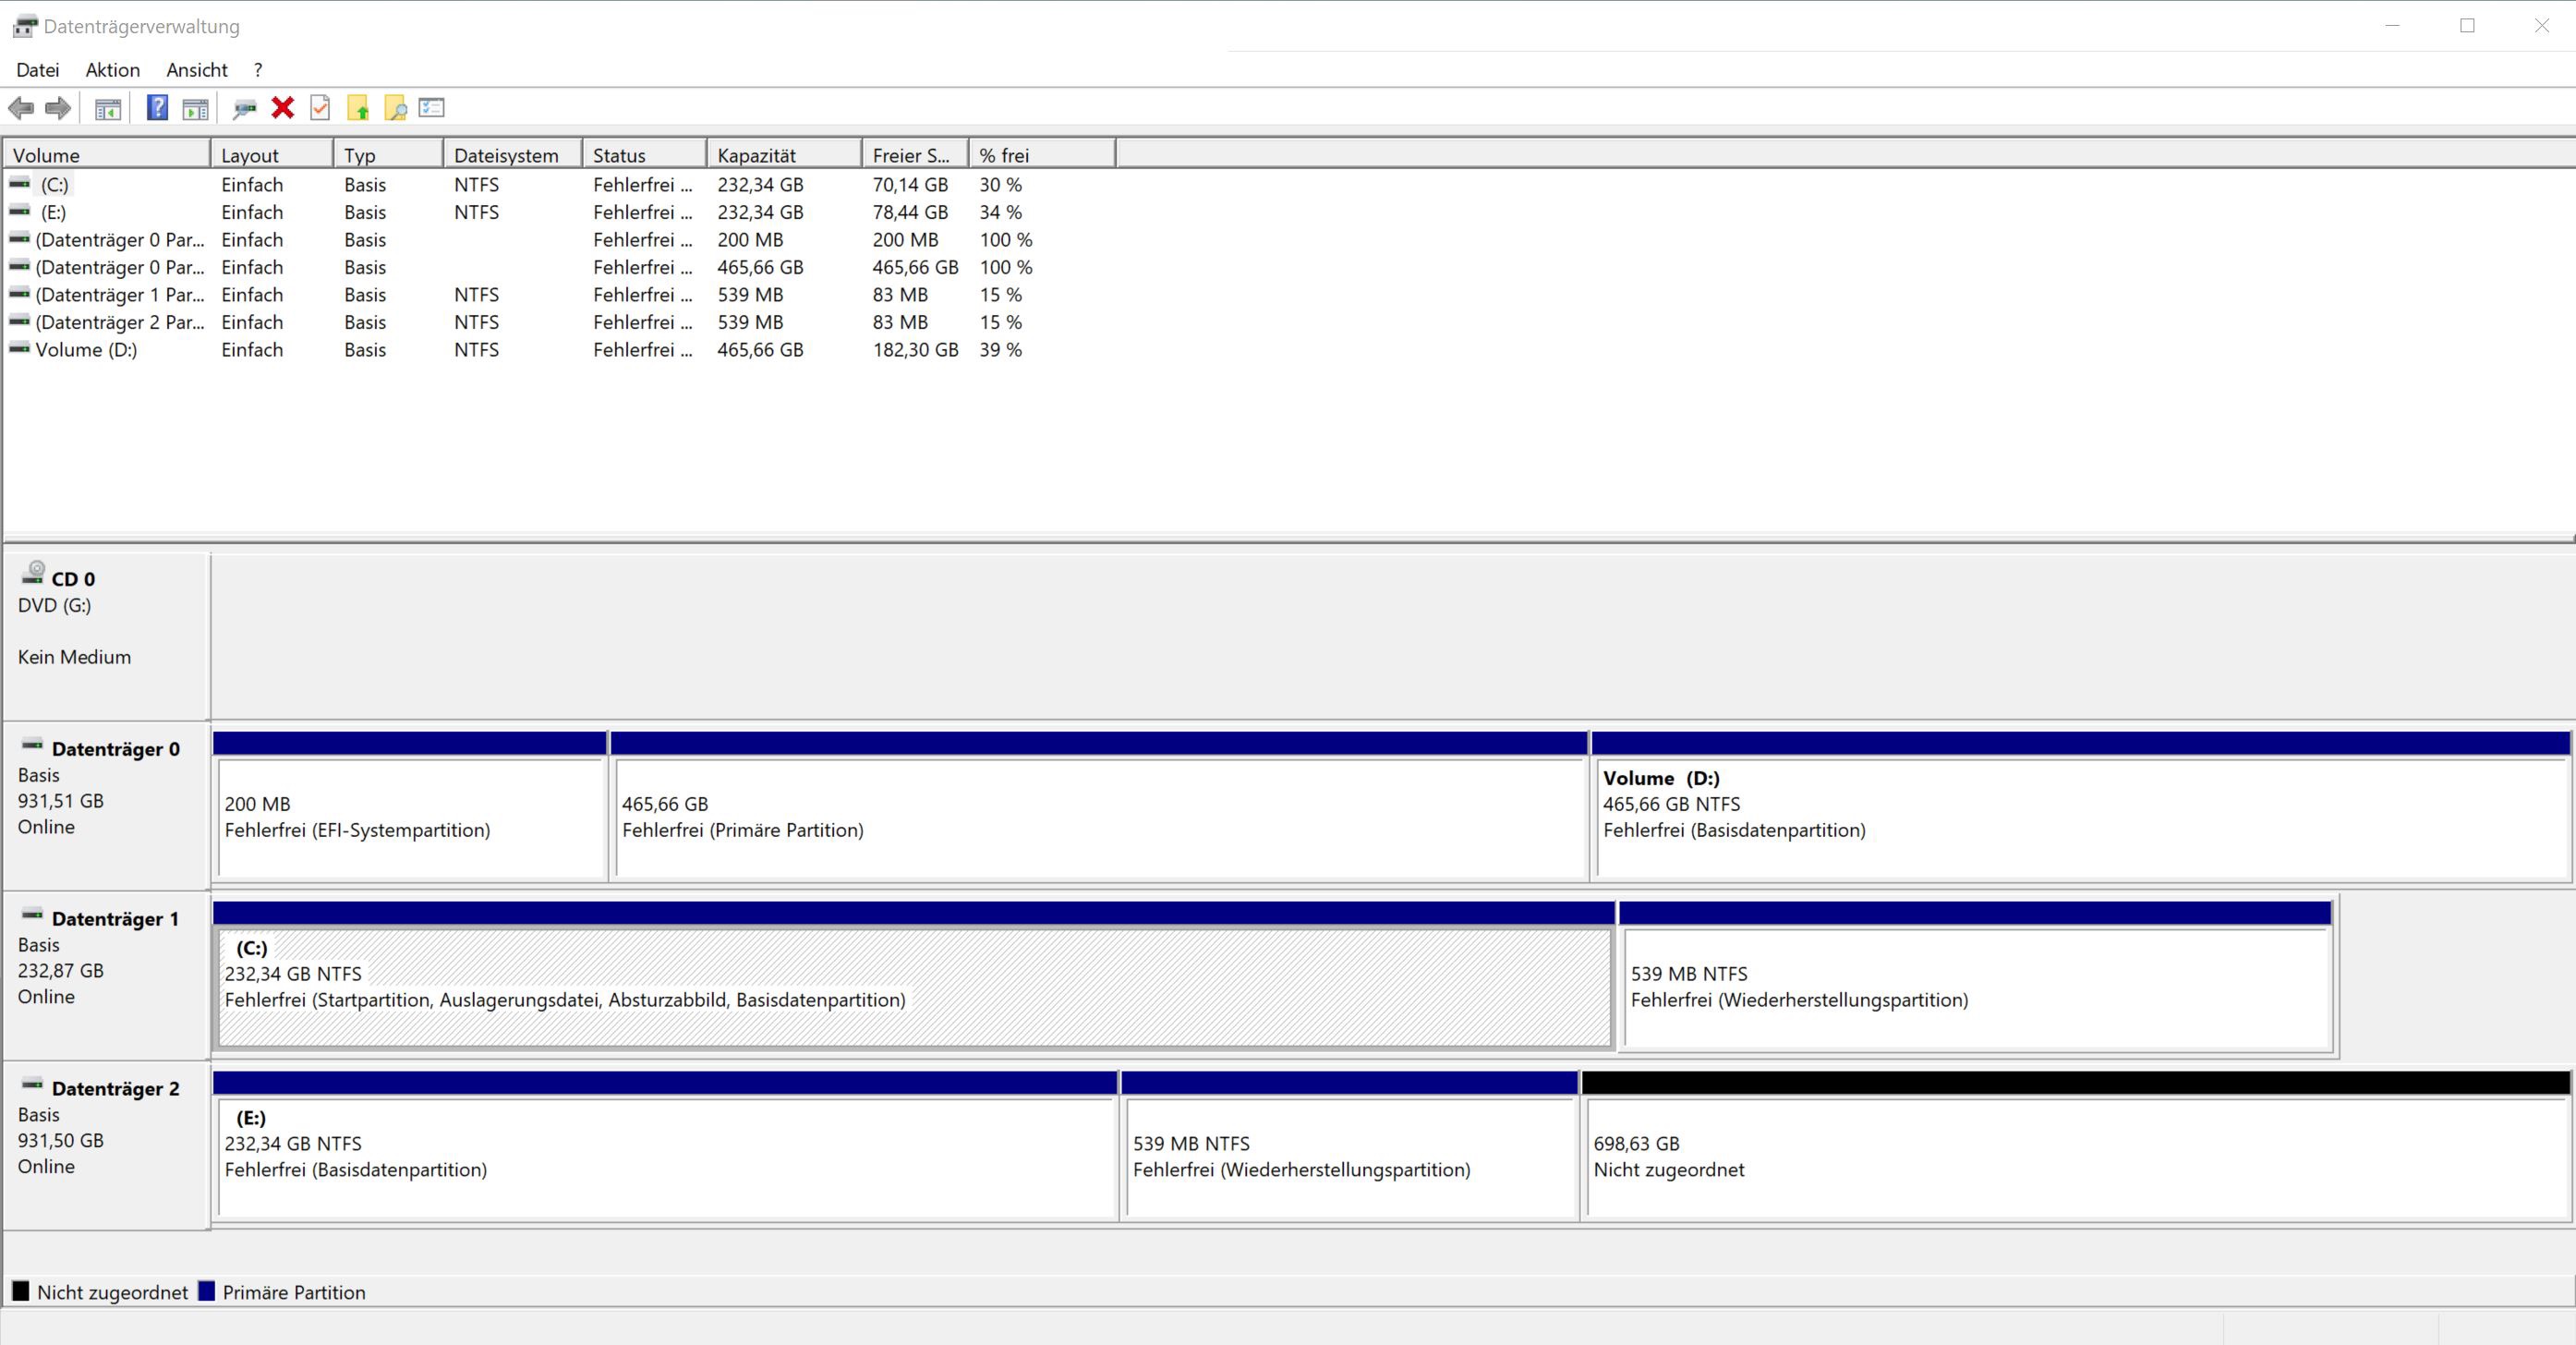Image resolution: width=2576 pixels, height=1345 pixels.
Task: Open the Ansicht menu
Action: [197, 70]
